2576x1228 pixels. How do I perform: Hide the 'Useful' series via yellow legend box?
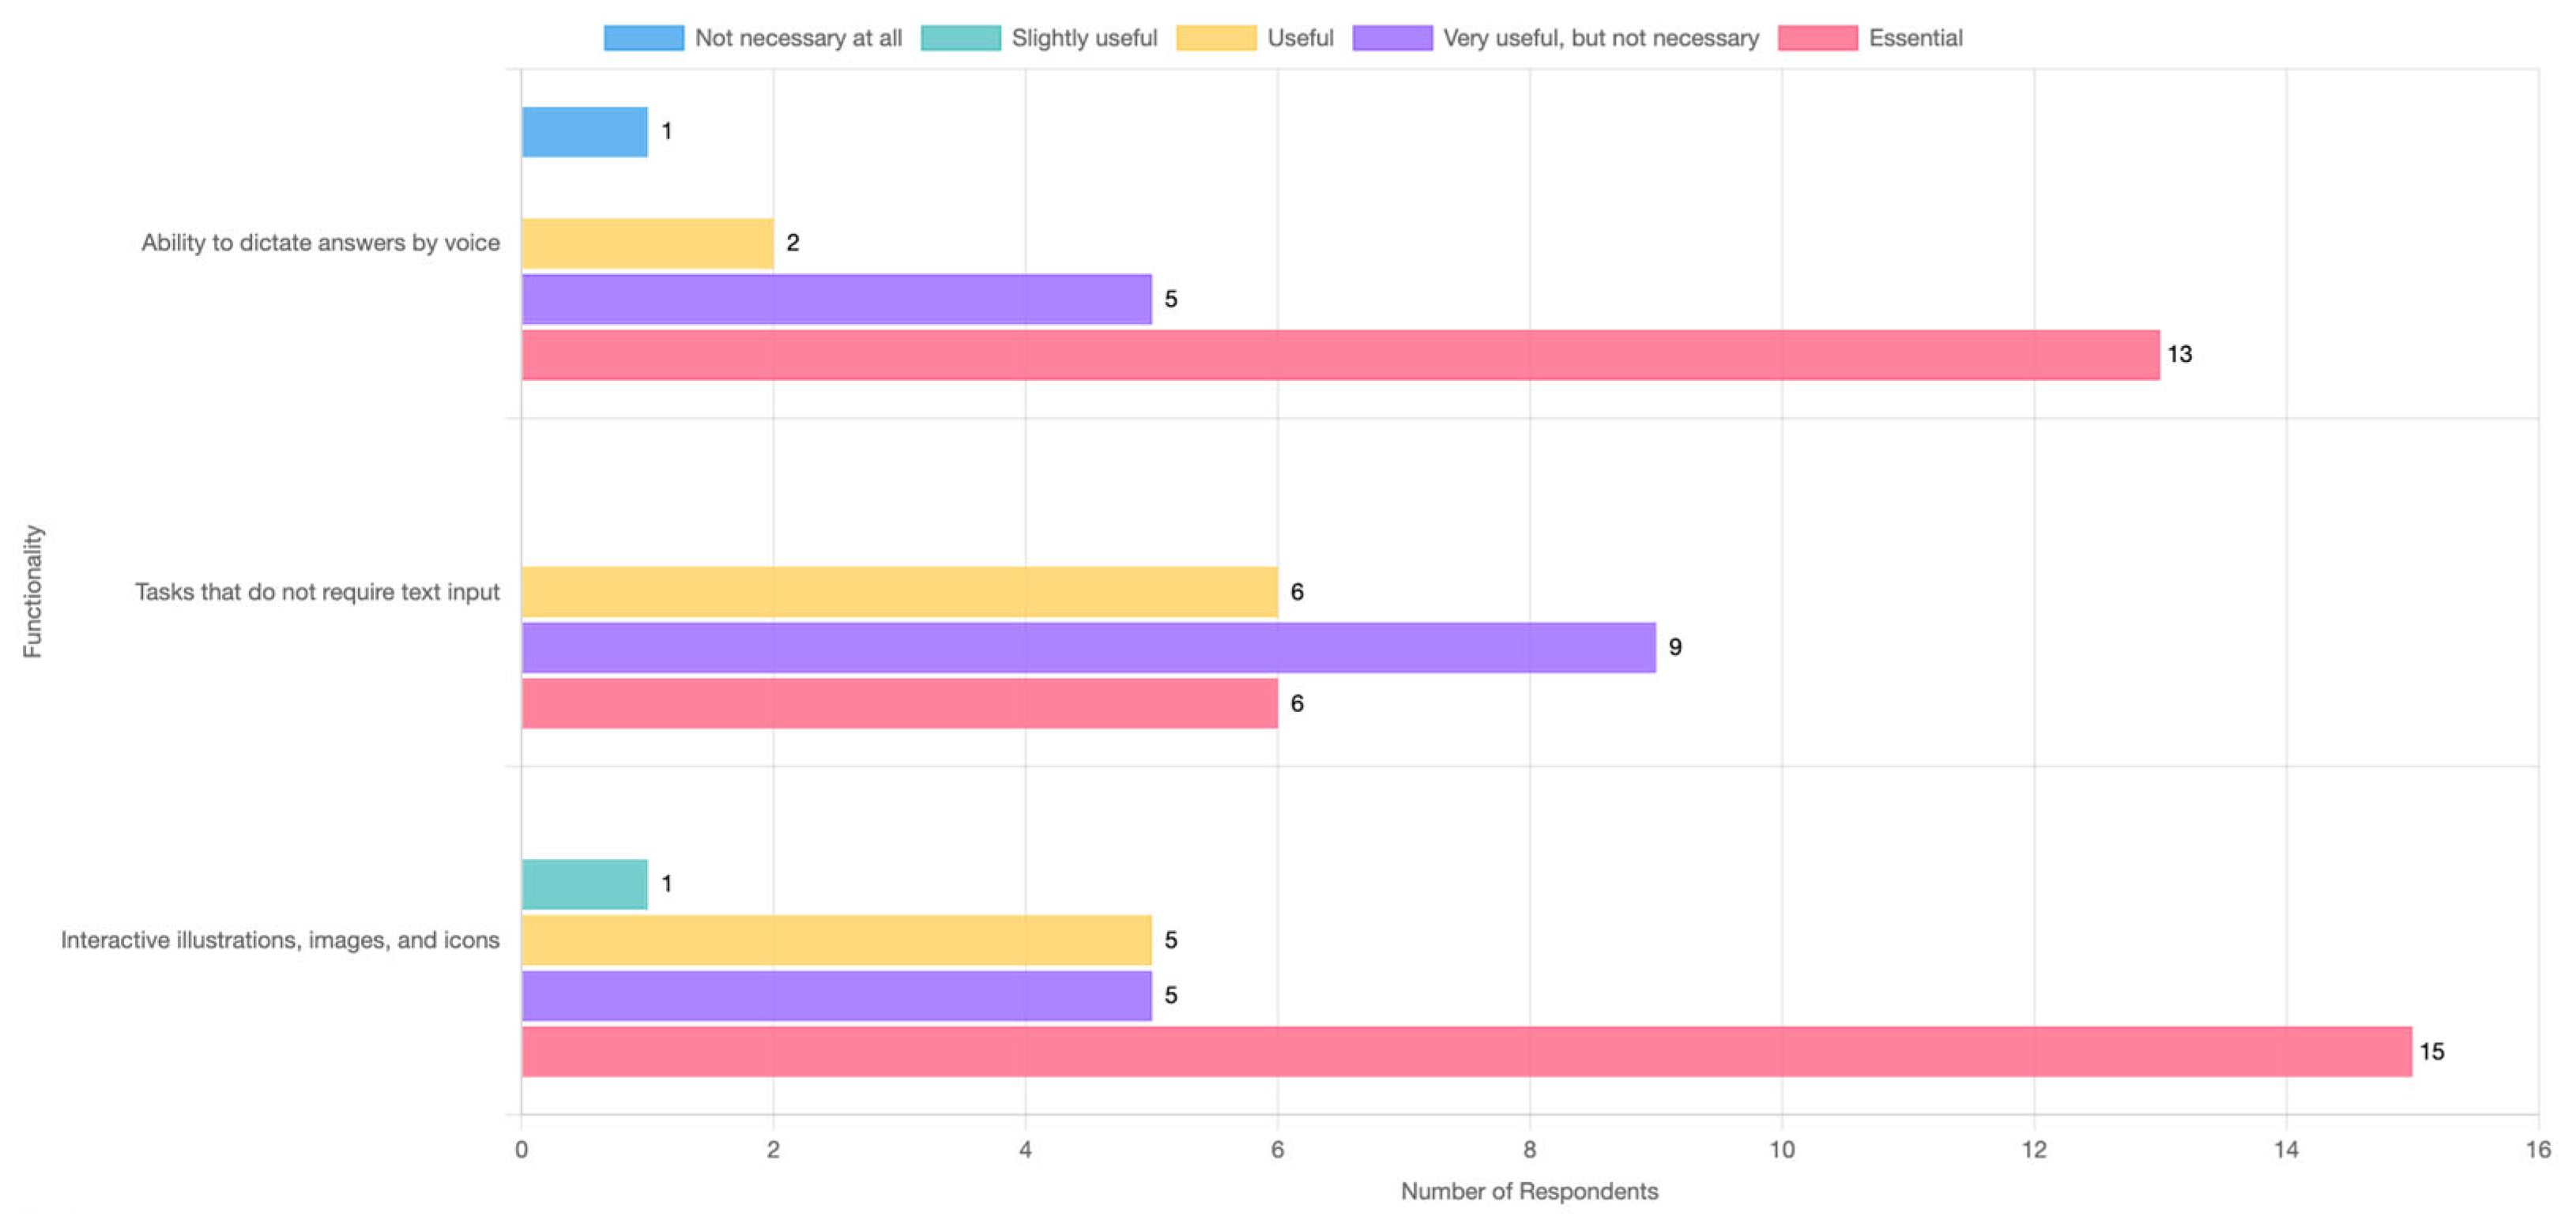pos(1215,38)
